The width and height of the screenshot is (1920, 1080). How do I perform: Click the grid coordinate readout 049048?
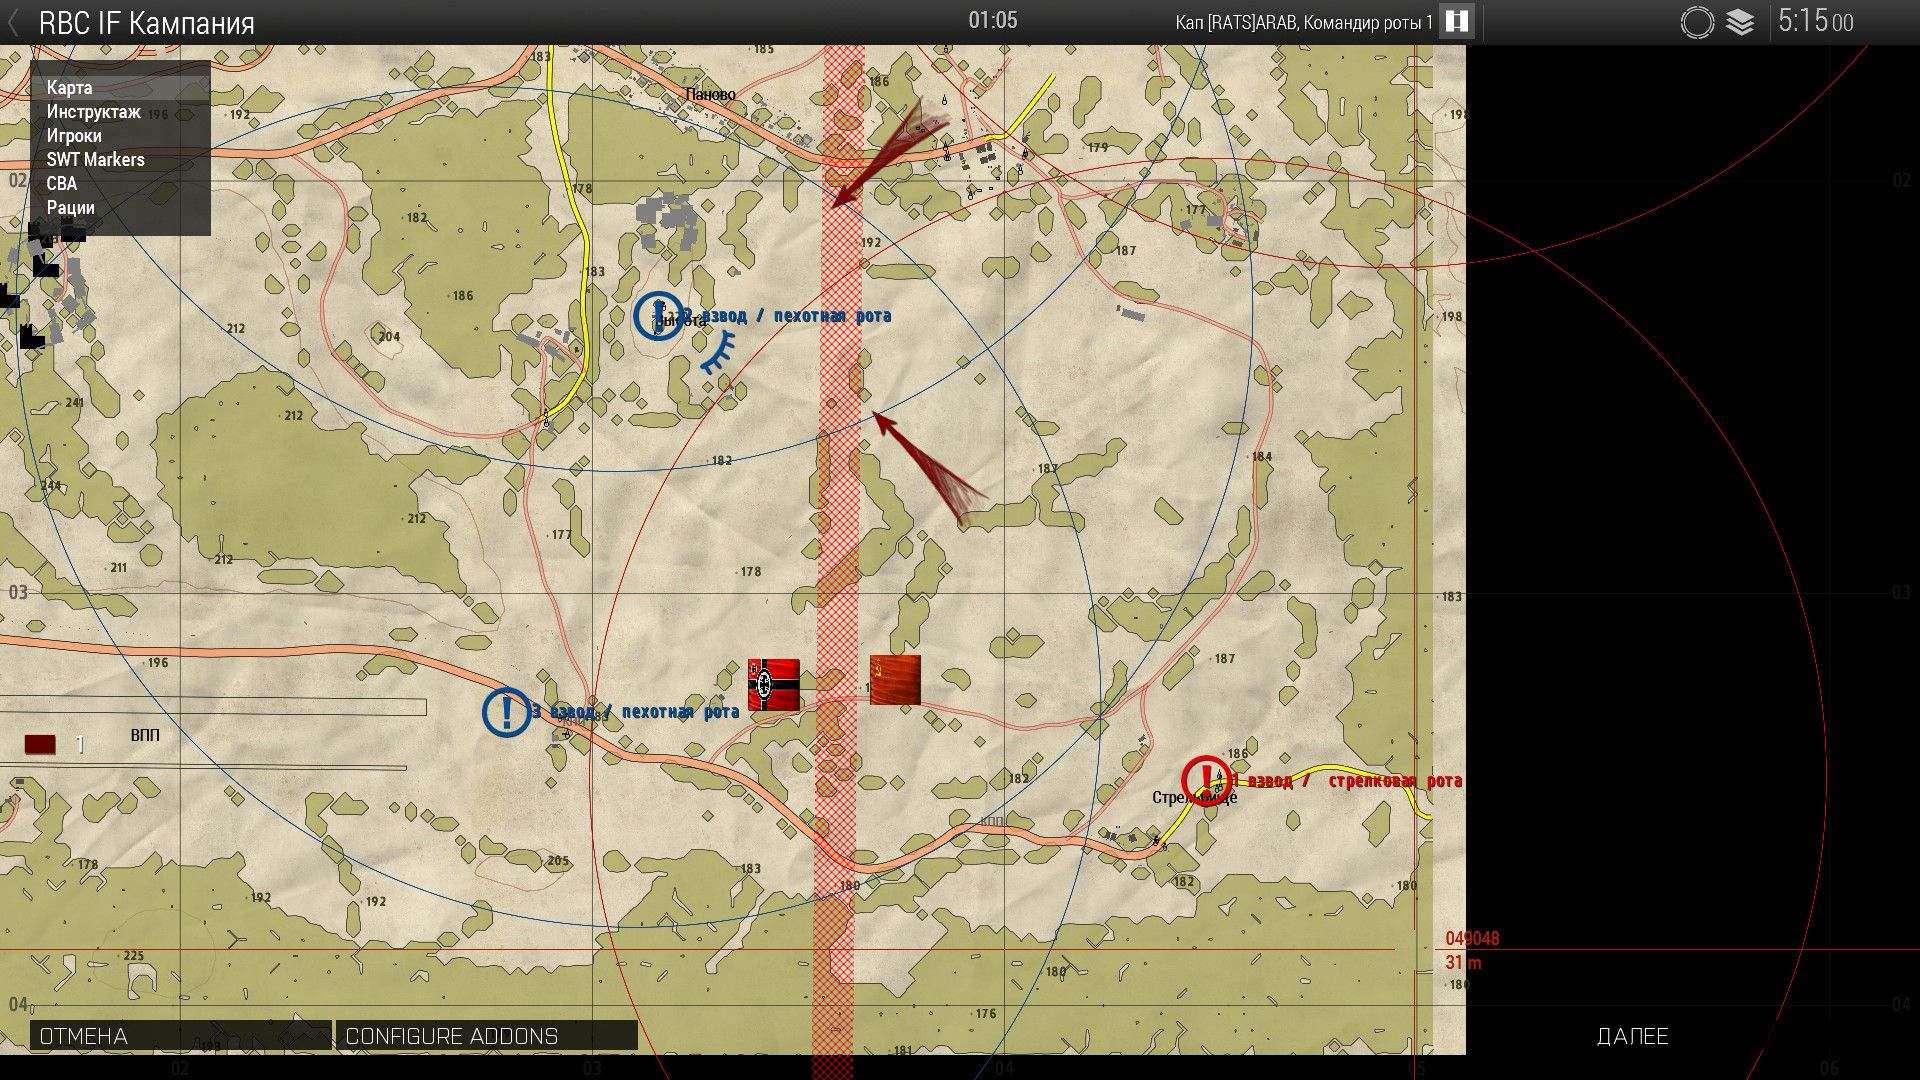coord(1472,938)
